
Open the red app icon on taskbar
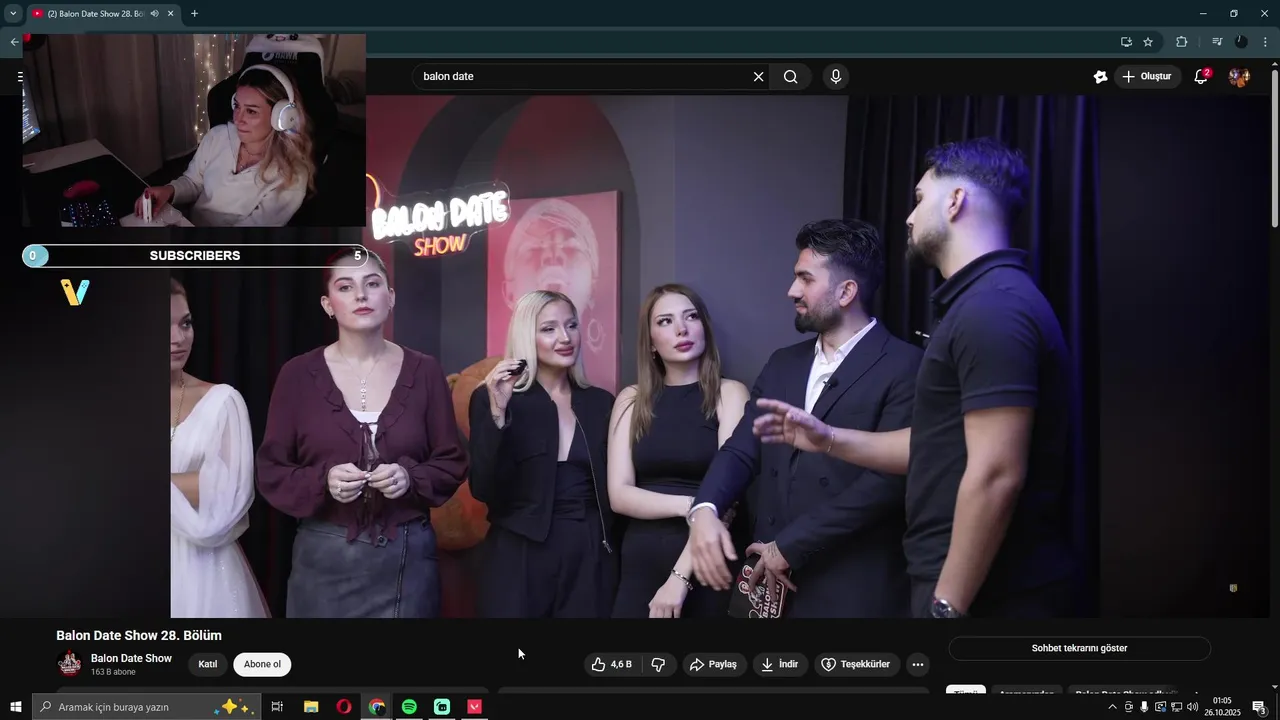tap(475, 707)
